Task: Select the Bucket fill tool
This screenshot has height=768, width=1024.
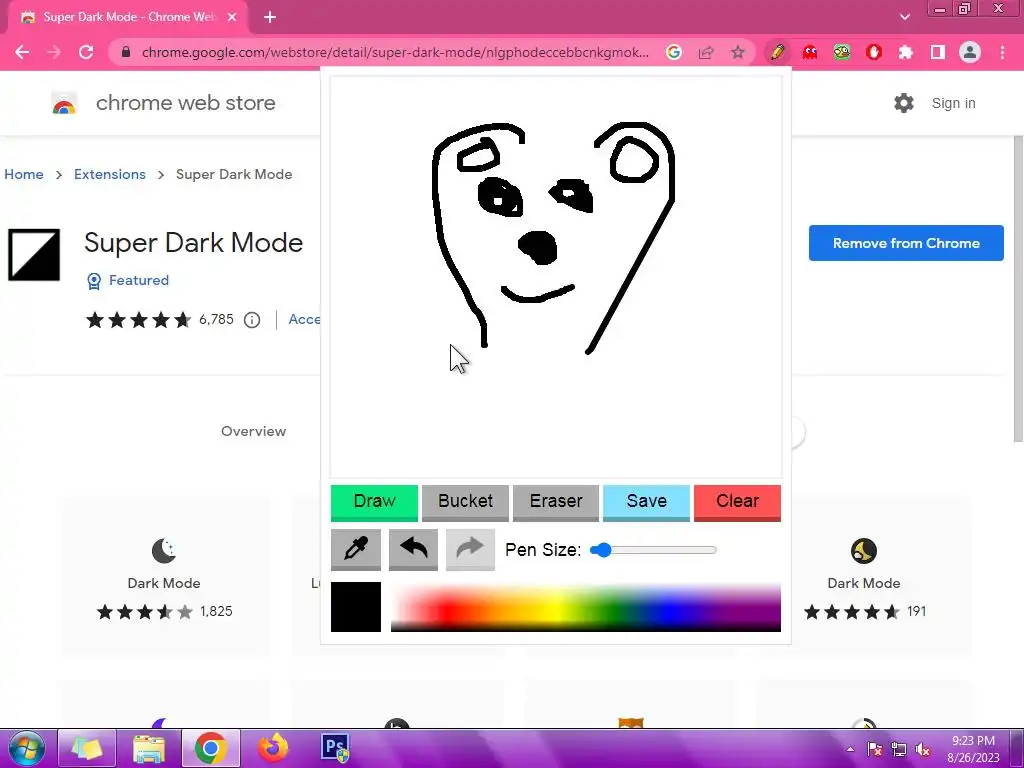Action: tap(465, 502)
